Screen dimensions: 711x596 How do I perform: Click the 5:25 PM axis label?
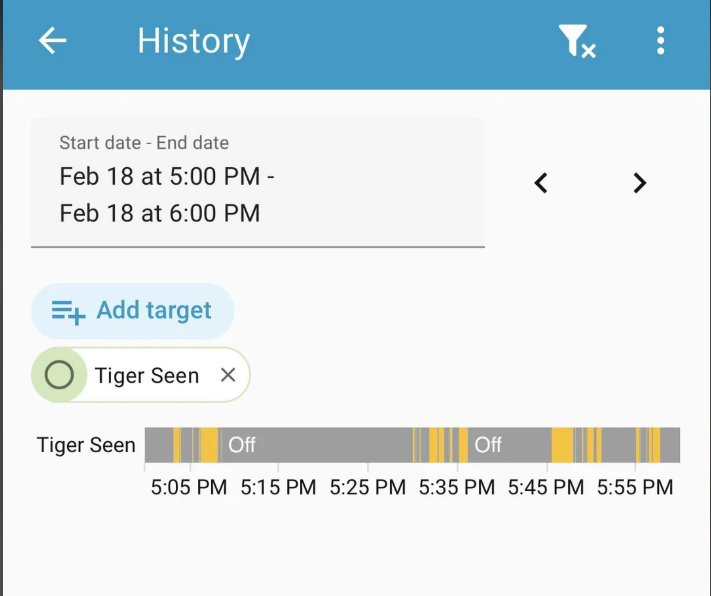[367, 488]
